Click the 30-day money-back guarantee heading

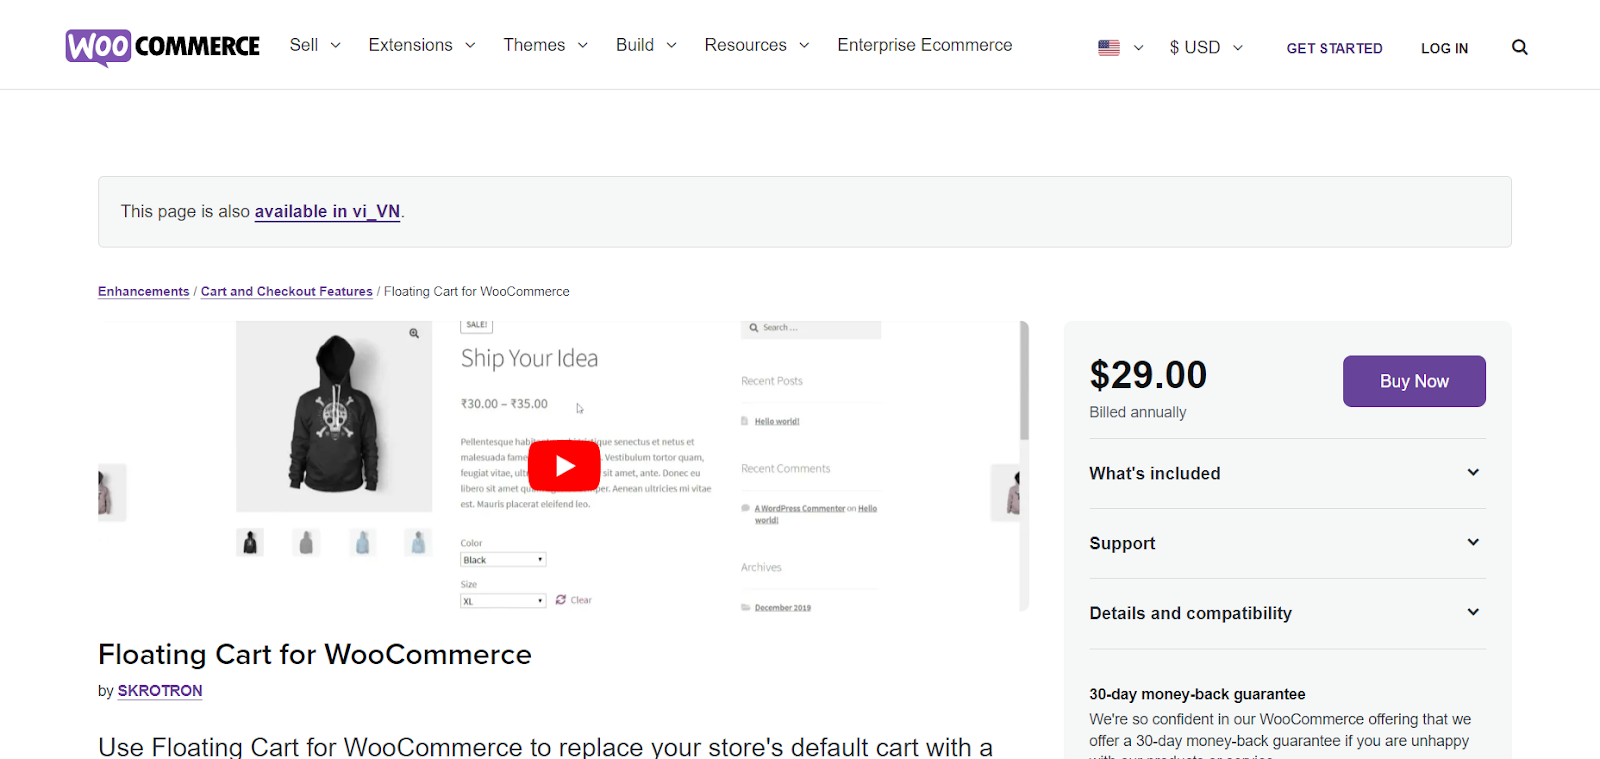pyautogui.click(x=1197, y=694)
